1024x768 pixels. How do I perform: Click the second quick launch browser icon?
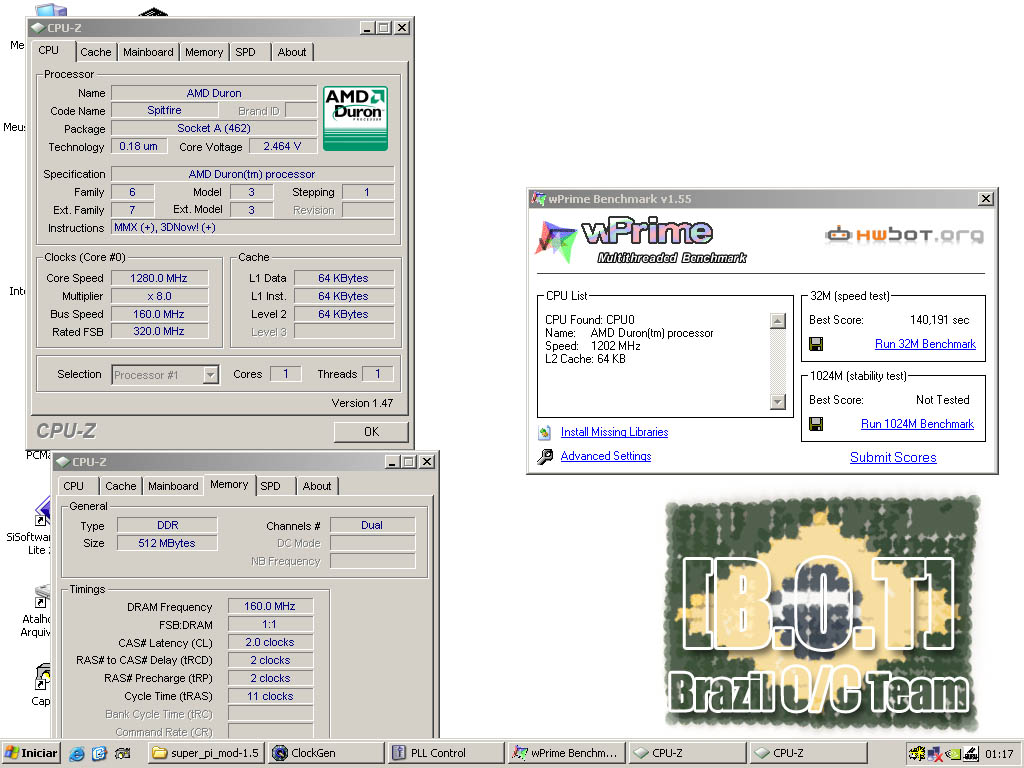[99, 753]
